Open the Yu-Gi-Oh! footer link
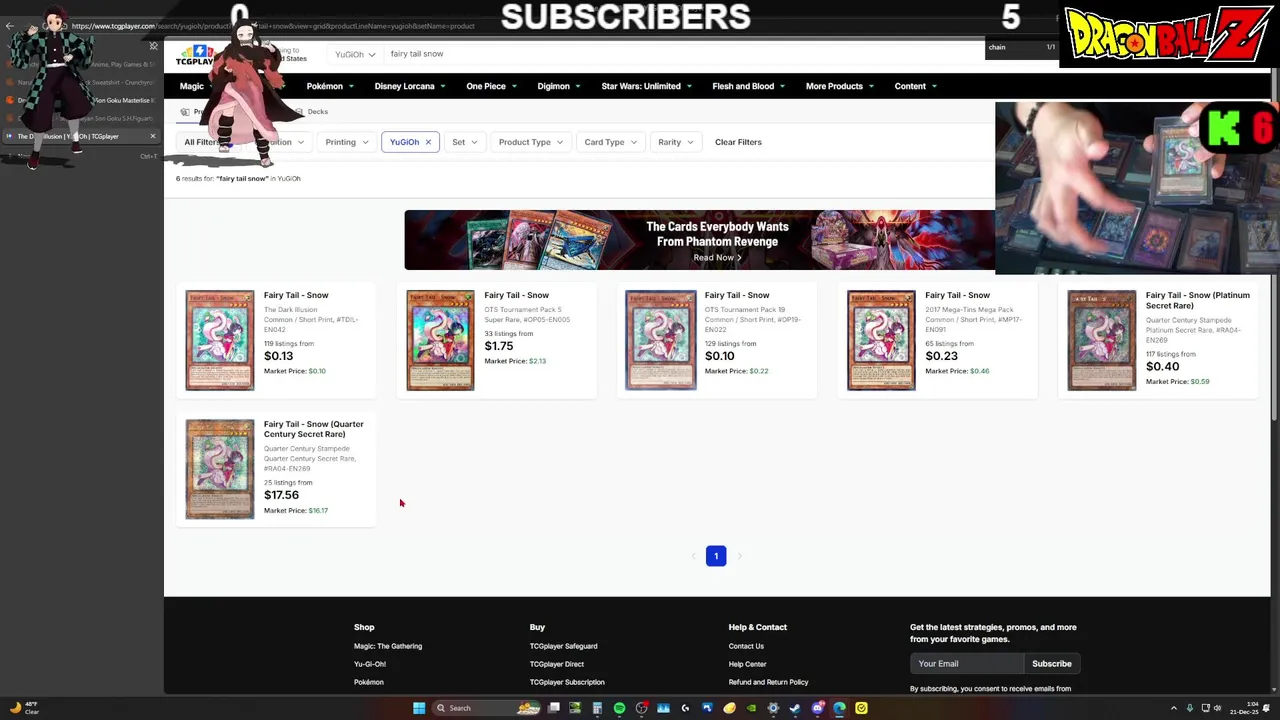This screenshot has width=1280, height=720. [x=369, y=664]
